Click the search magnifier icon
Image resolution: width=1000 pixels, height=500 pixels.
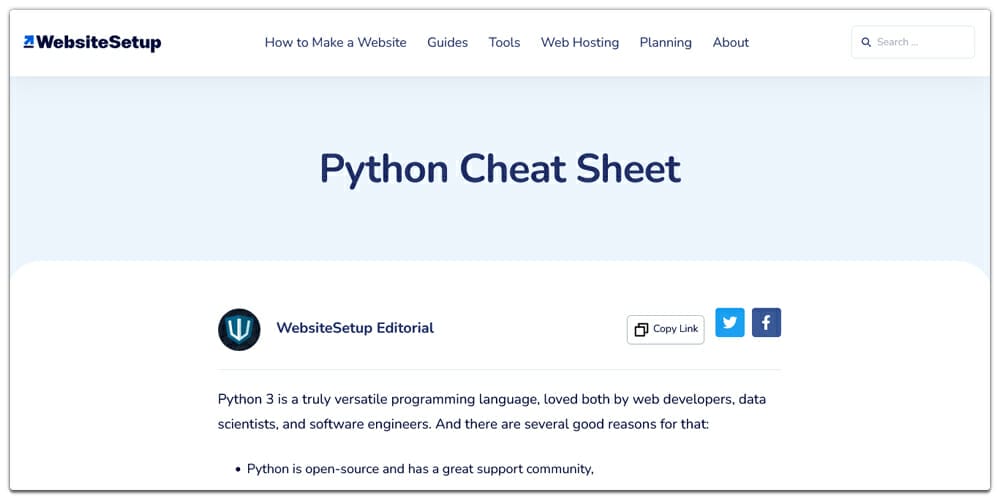(866, 42)
